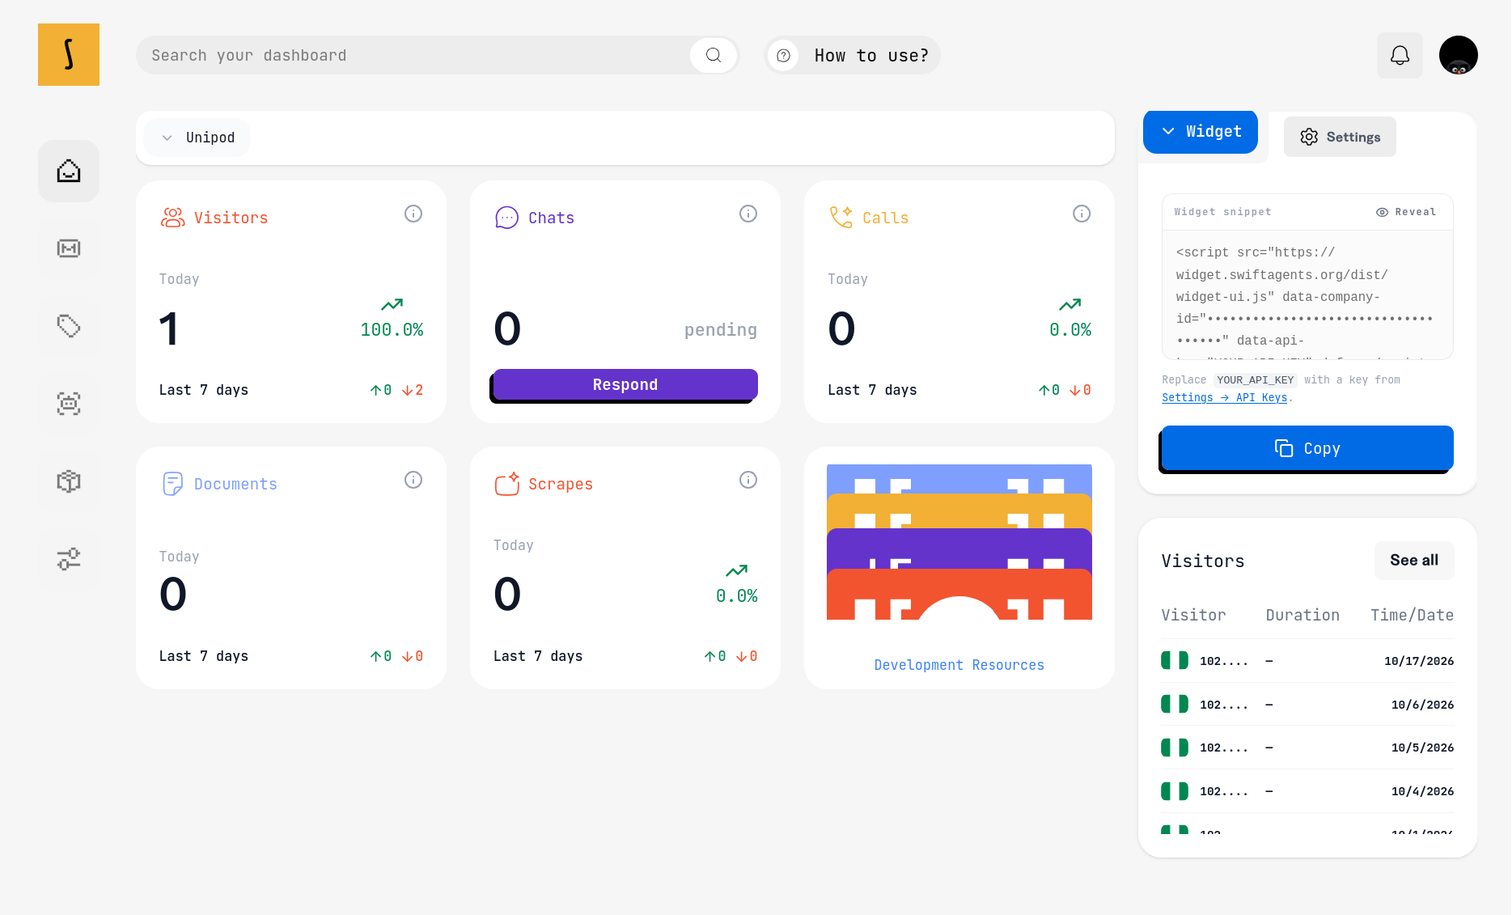Image resolution: width=1512 pixels, height=915 pixels.
Task: Reveal the hidden widget snippet
Action: coord(1406,212)
